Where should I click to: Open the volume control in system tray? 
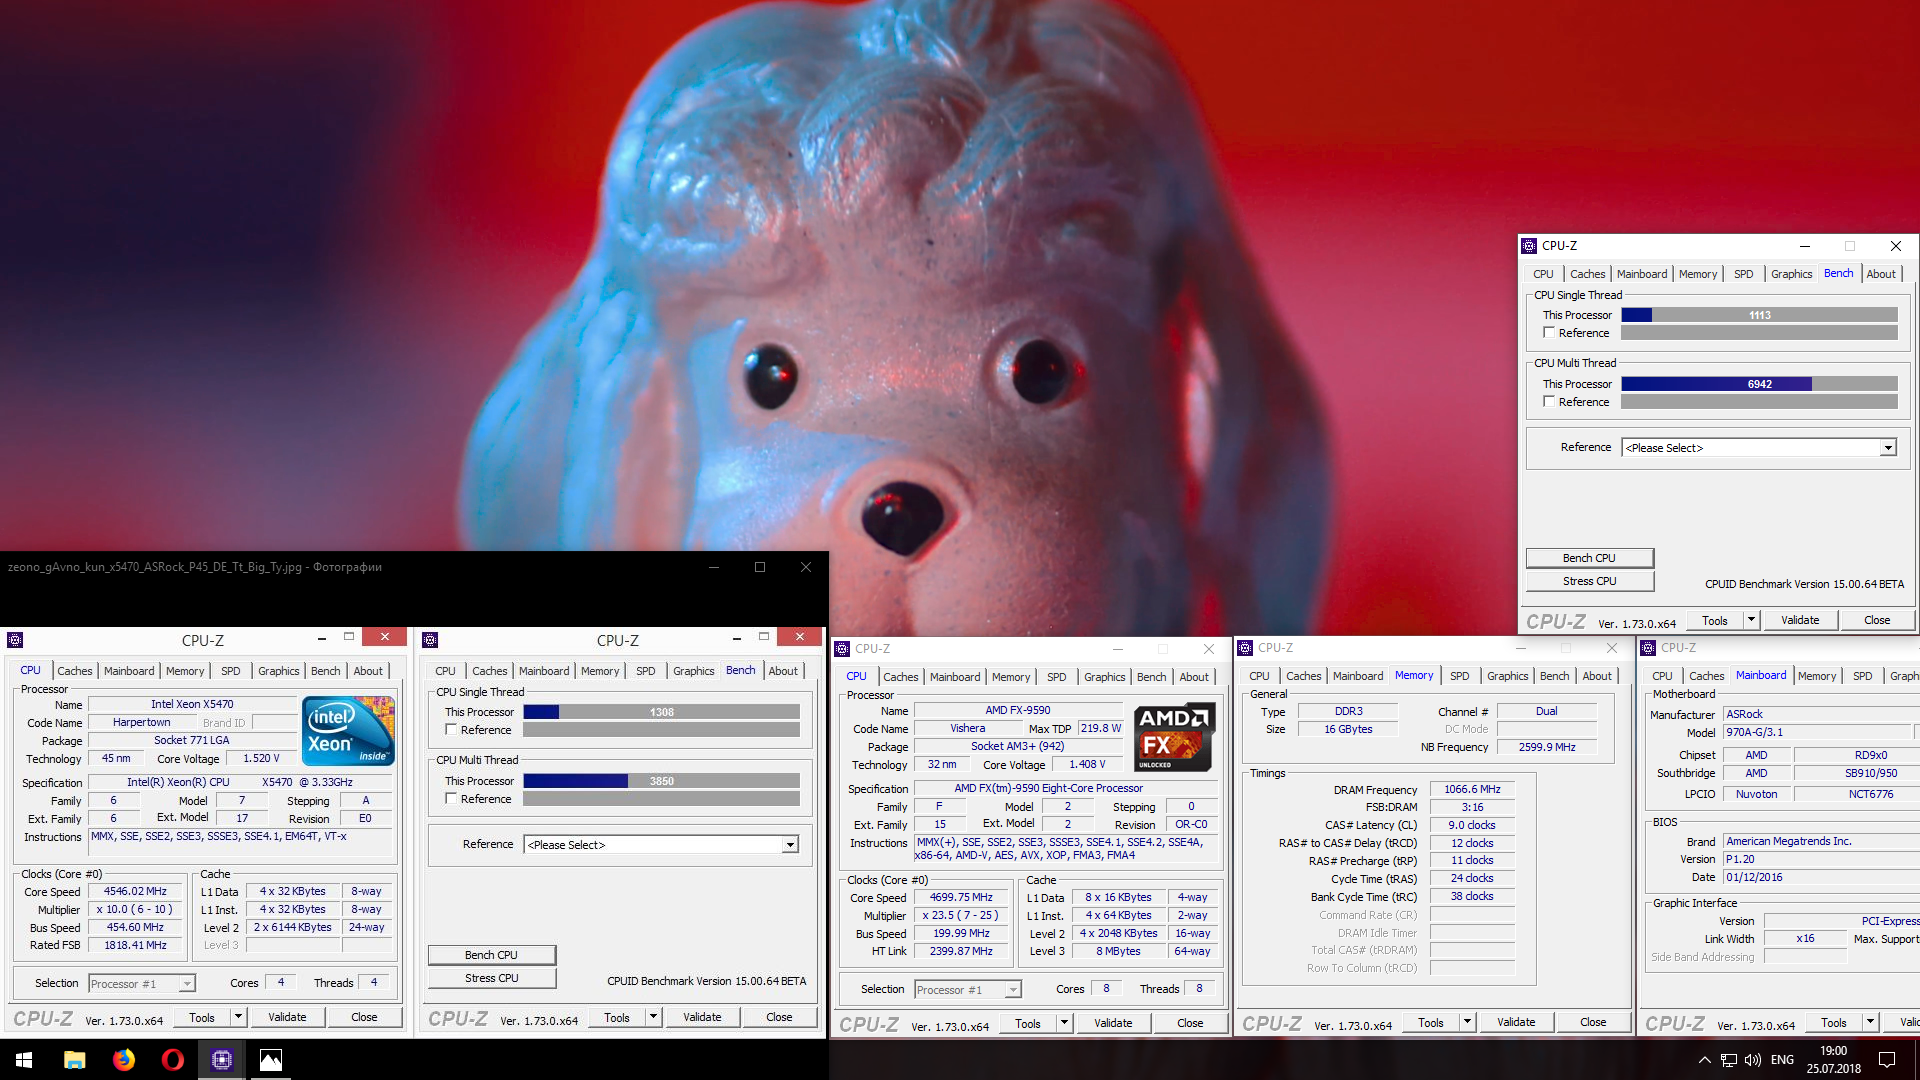(x=1753, y=1060)
